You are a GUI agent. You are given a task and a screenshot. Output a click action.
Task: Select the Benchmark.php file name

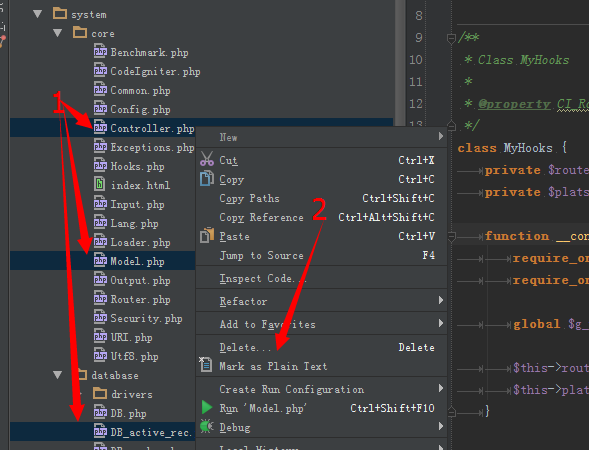(x=149, y=52)
